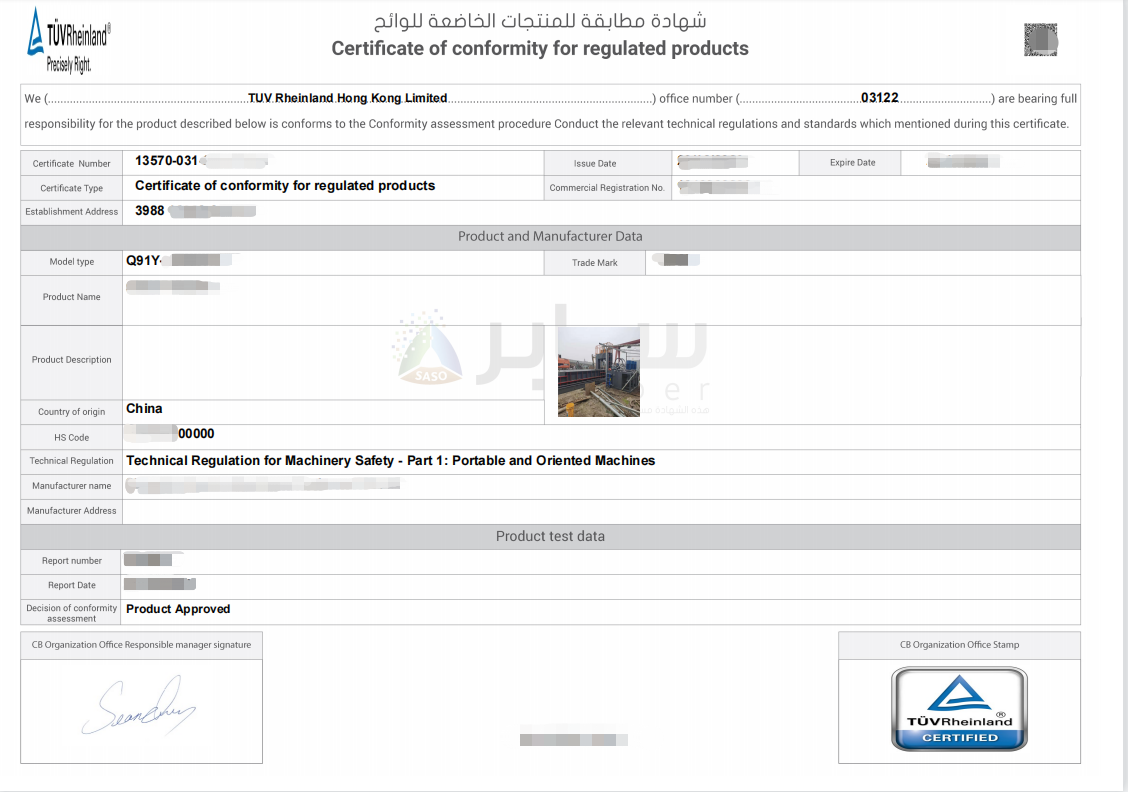Click the Technical Regulation for Machinery Safety text
This screenshot has height=792, width=1128.
point(390,461)
